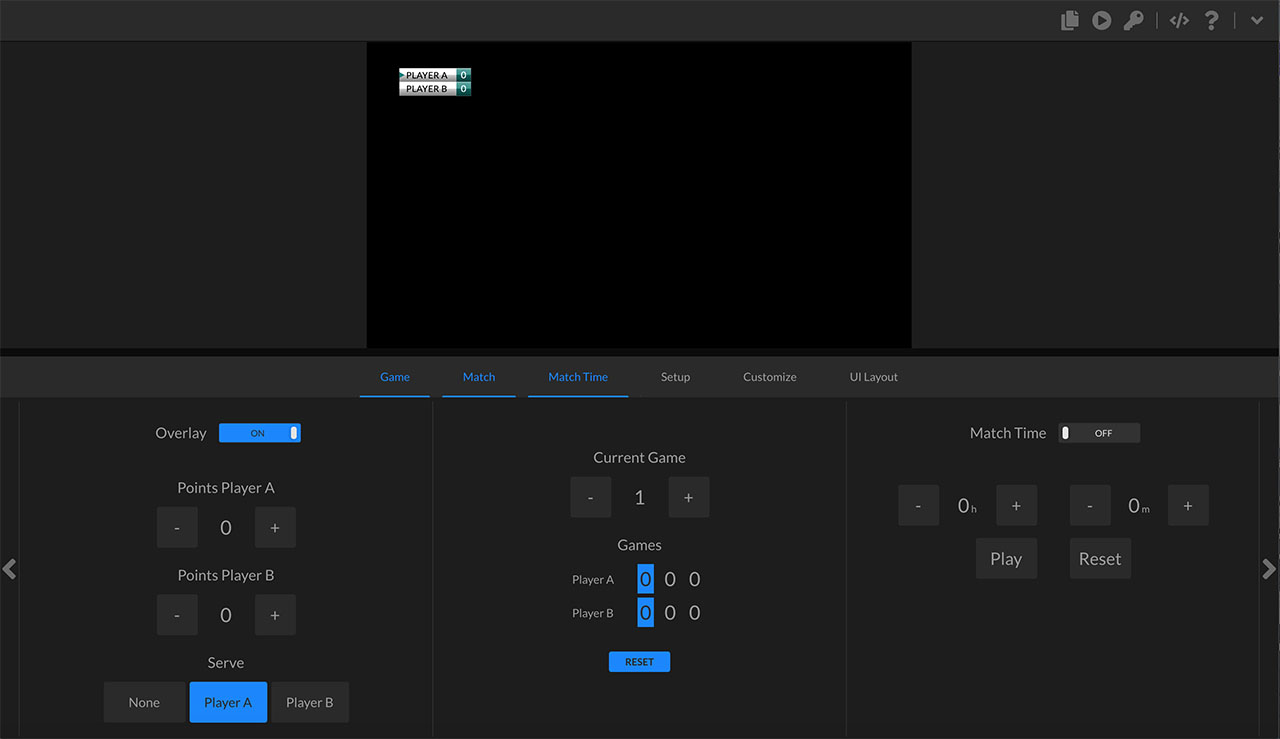Click the left panel navigation arrow
Screen dimensions: 1280x739
coord(10,569)
